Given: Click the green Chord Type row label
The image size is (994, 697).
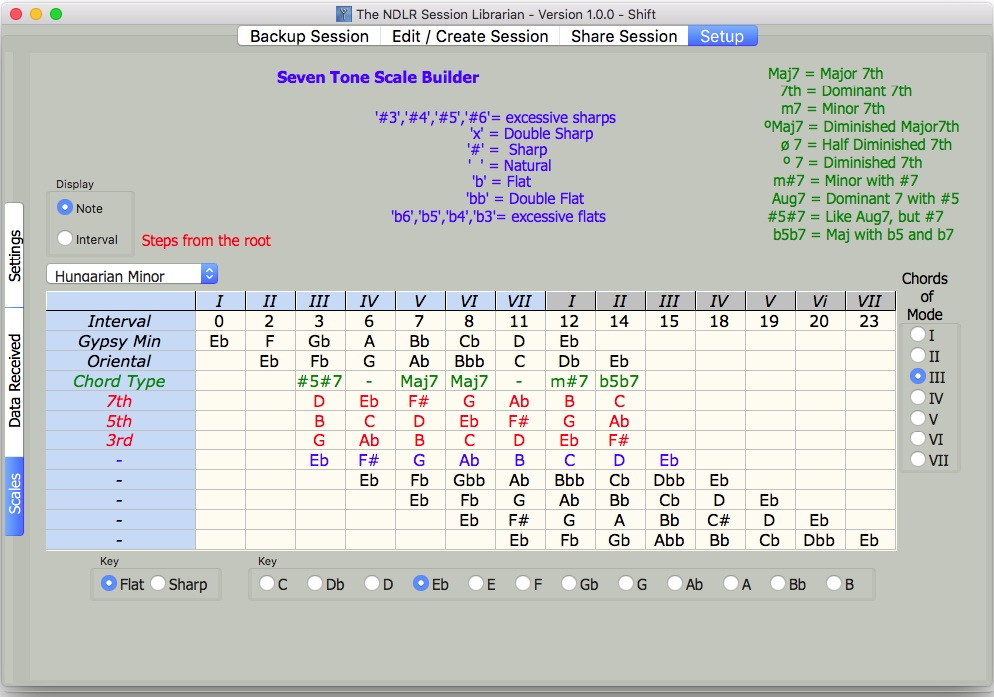Looking at the screenshot, I should 120,381.
